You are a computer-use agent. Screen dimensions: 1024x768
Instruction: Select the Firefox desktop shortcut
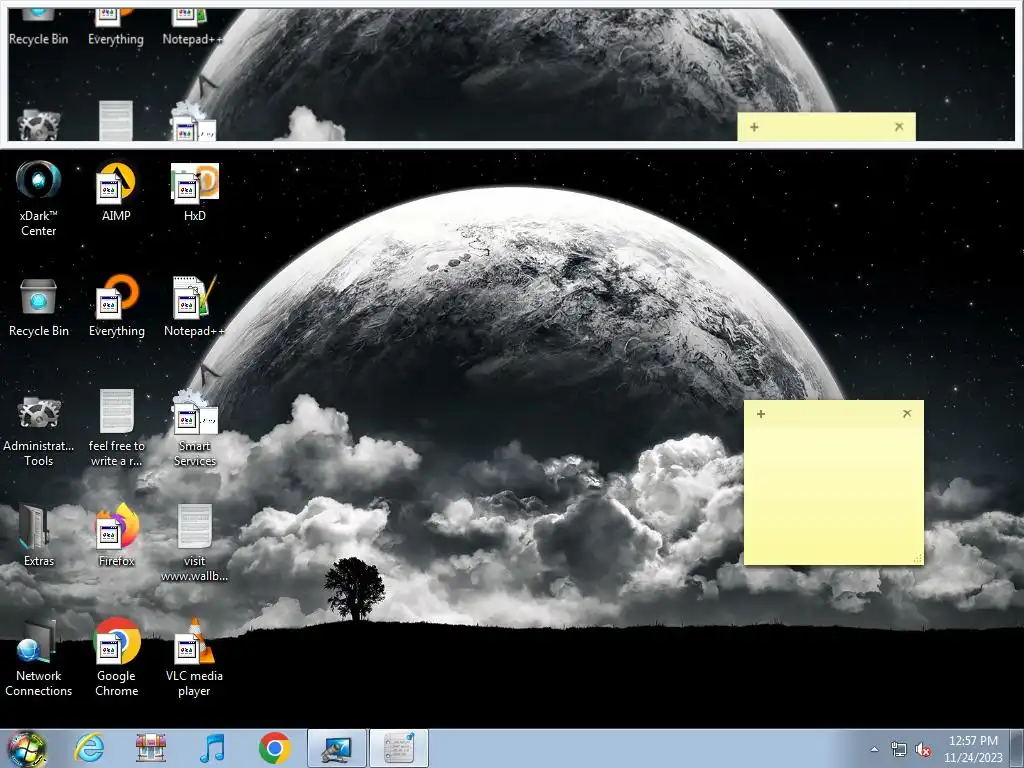coord(116,536)
